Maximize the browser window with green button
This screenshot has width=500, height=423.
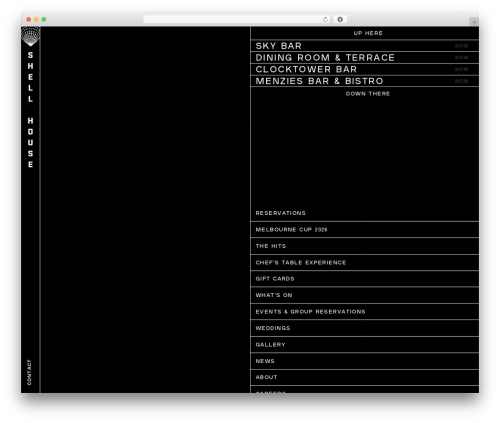pos(44,20)
